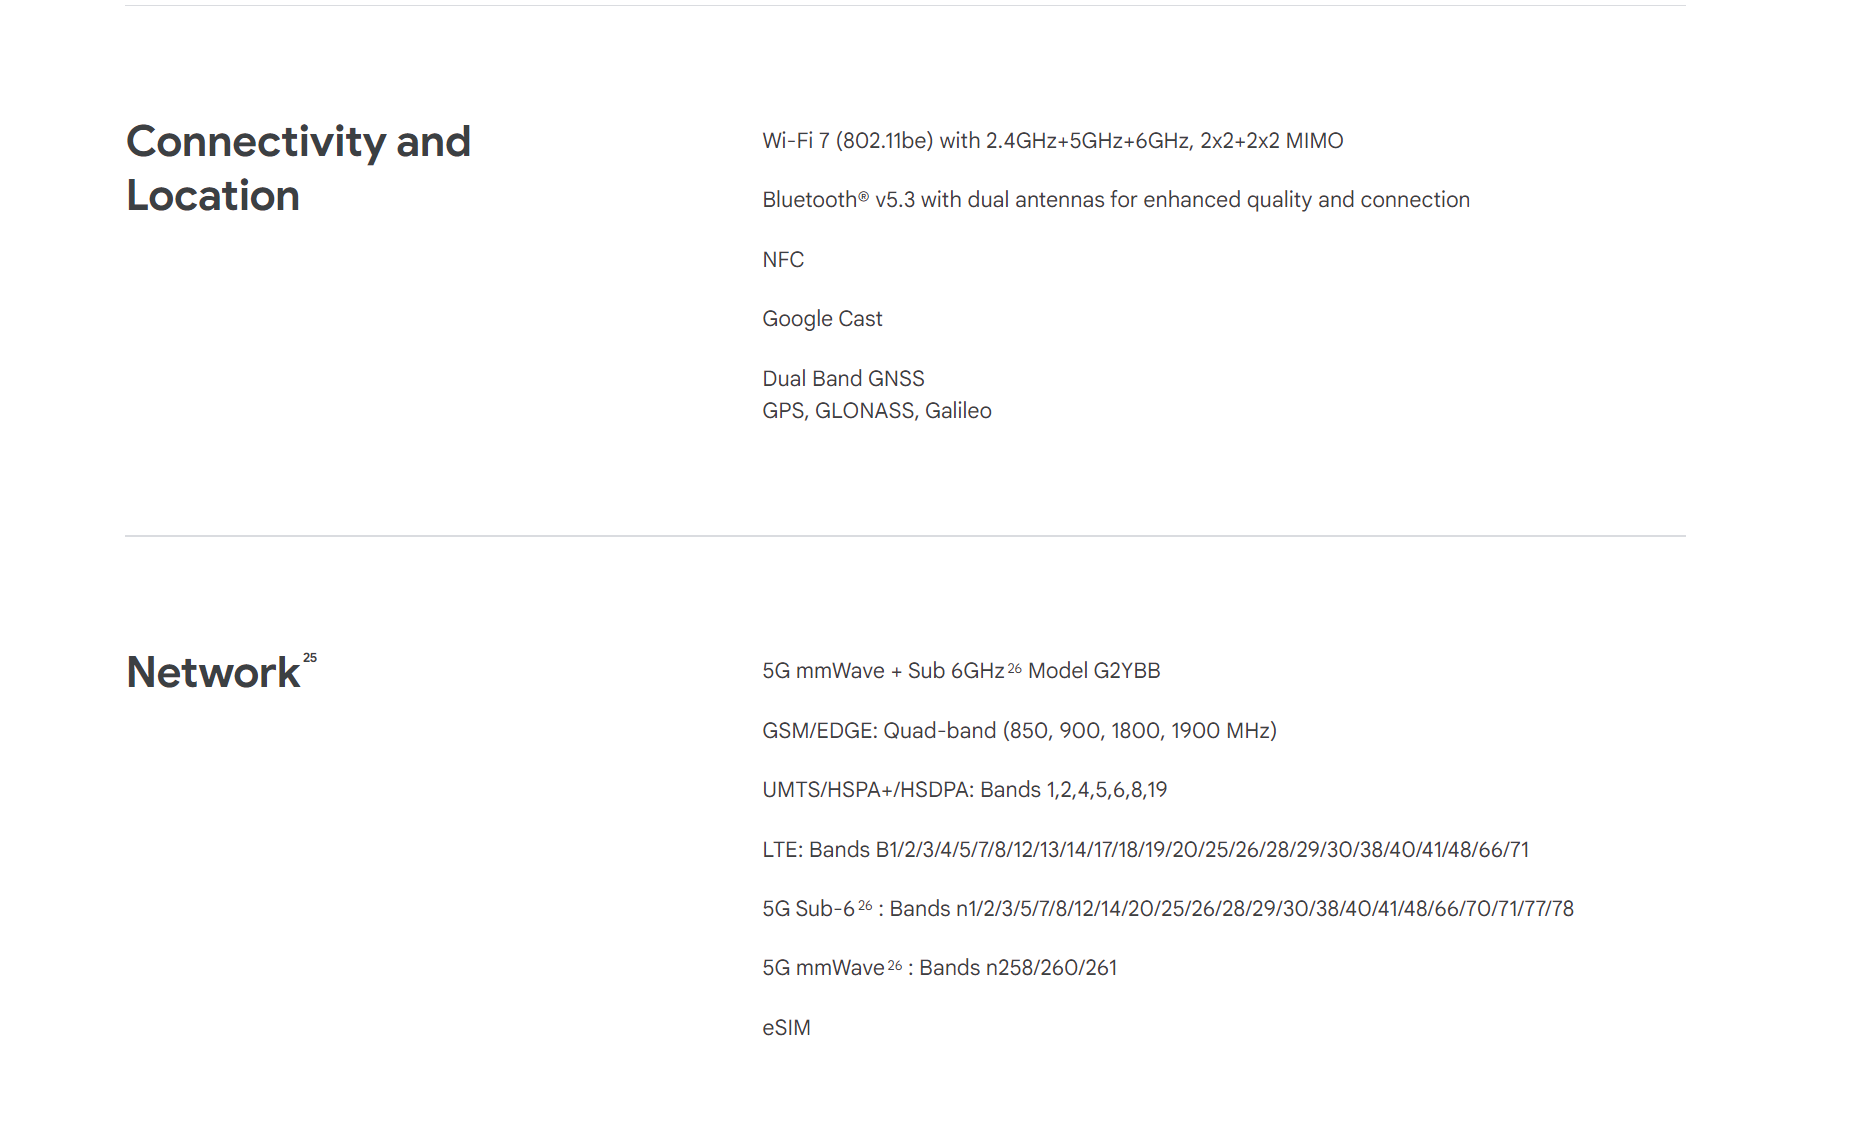Viewport: 1854px width, 1134px height.
Task: Click footnote 26 after 5G Sub-6
Action: 865,906
